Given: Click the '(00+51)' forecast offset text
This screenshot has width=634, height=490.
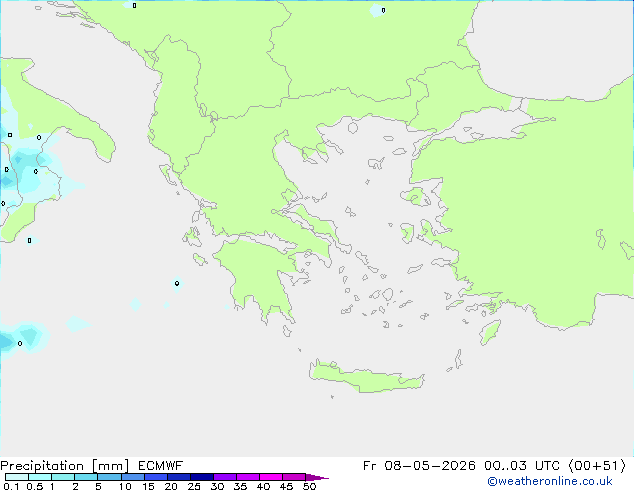Looking at the screenshot, I should click(x=597, y=466).
